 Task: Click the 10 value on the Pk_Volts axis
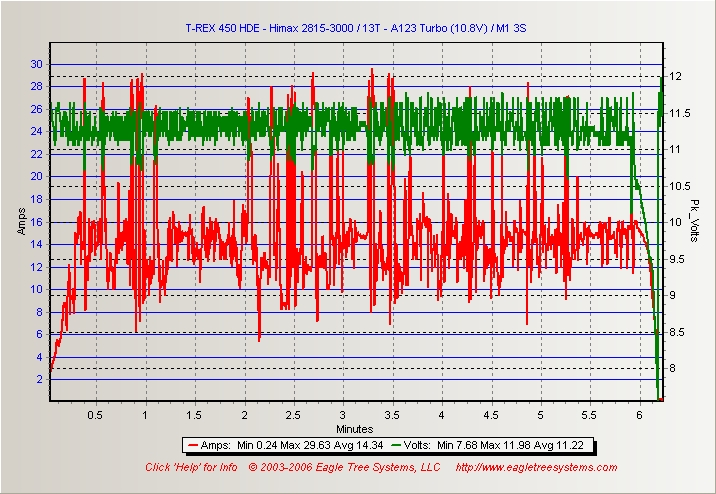pyautogui.click(x=676, y=222)
